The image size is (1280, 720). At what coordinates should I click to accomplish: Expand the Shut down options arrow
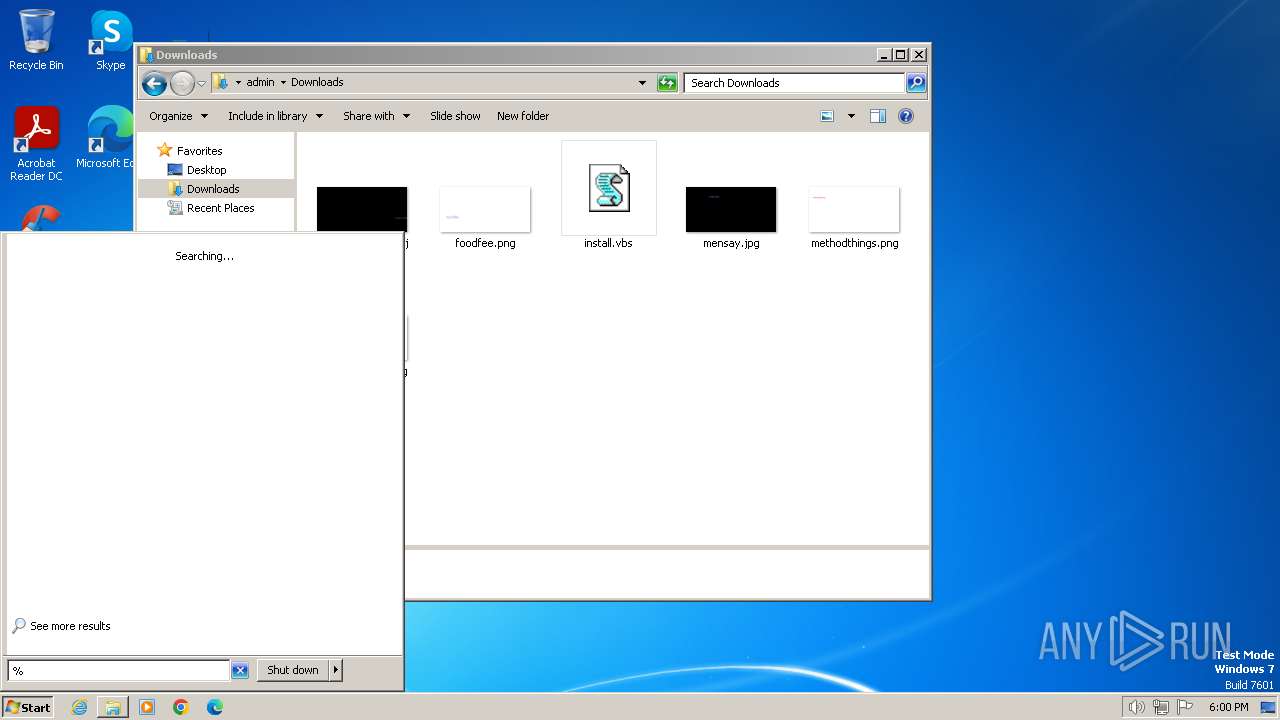click(336, 670)
